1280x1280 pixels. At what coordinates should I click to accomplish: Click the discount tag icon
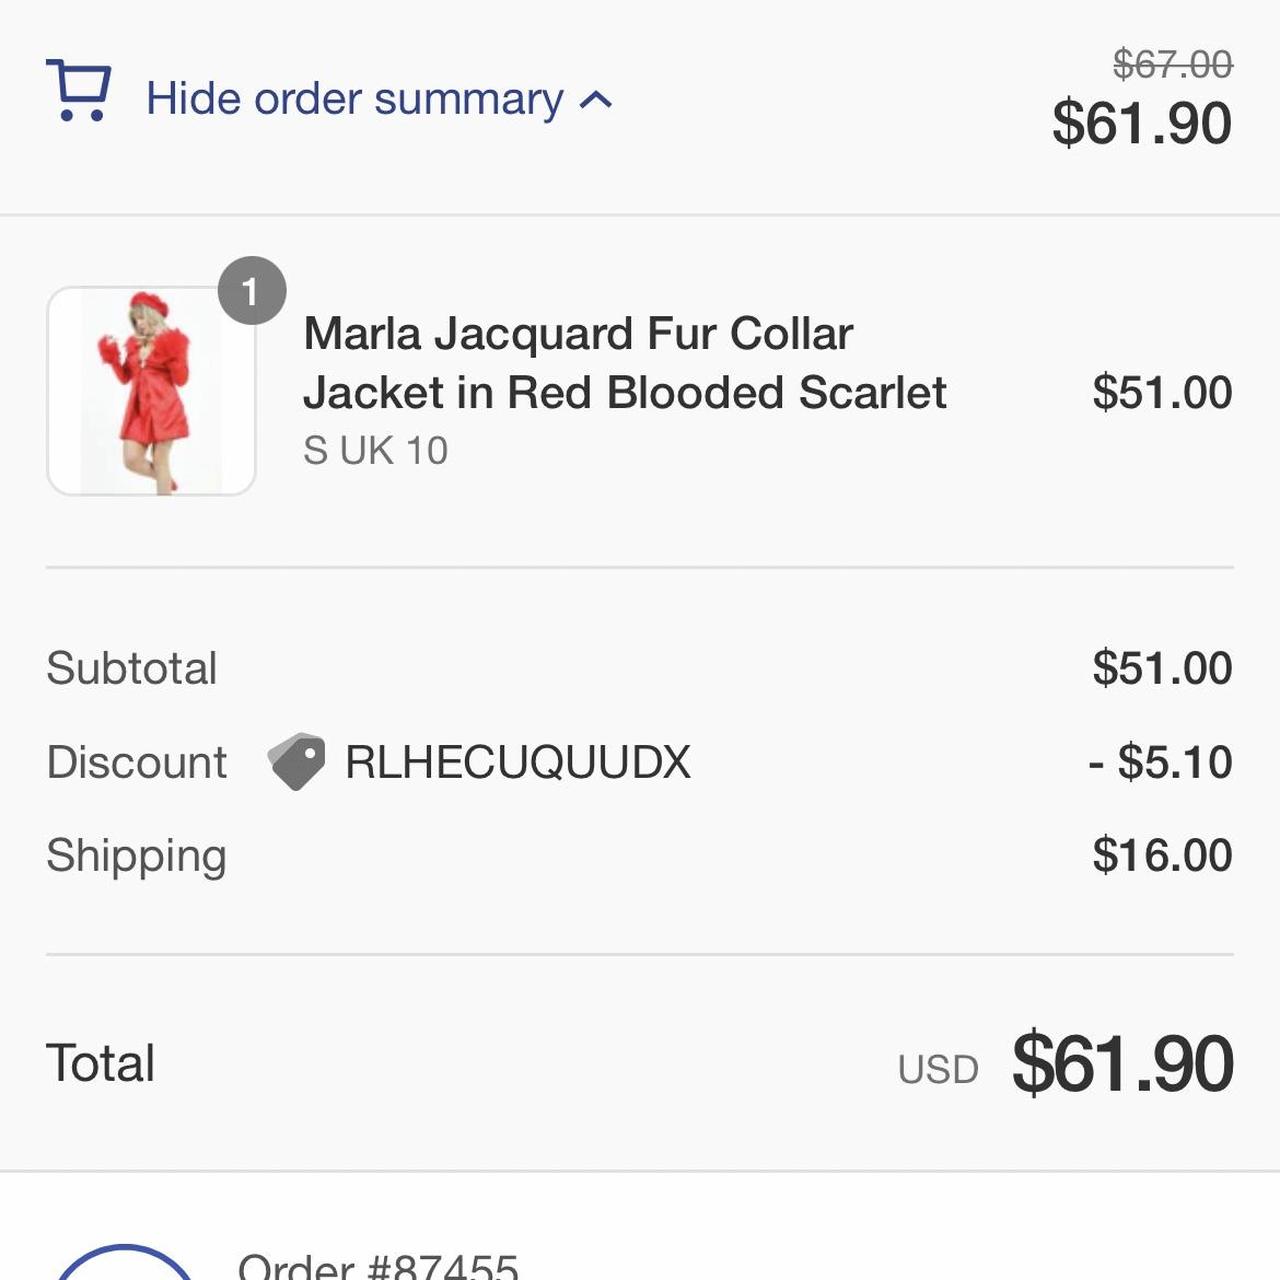pos(296,762)
